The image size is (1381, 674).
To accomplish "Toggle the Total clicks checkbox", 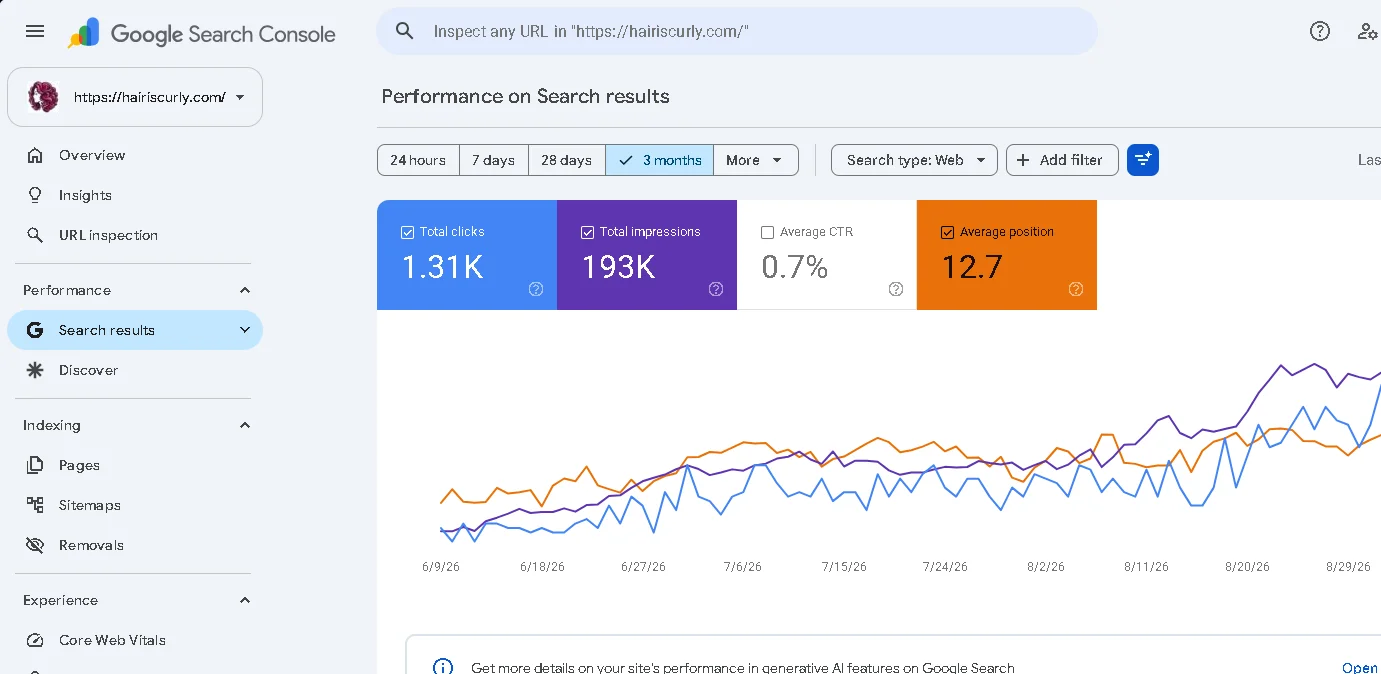I will click(x=407, y=232).
